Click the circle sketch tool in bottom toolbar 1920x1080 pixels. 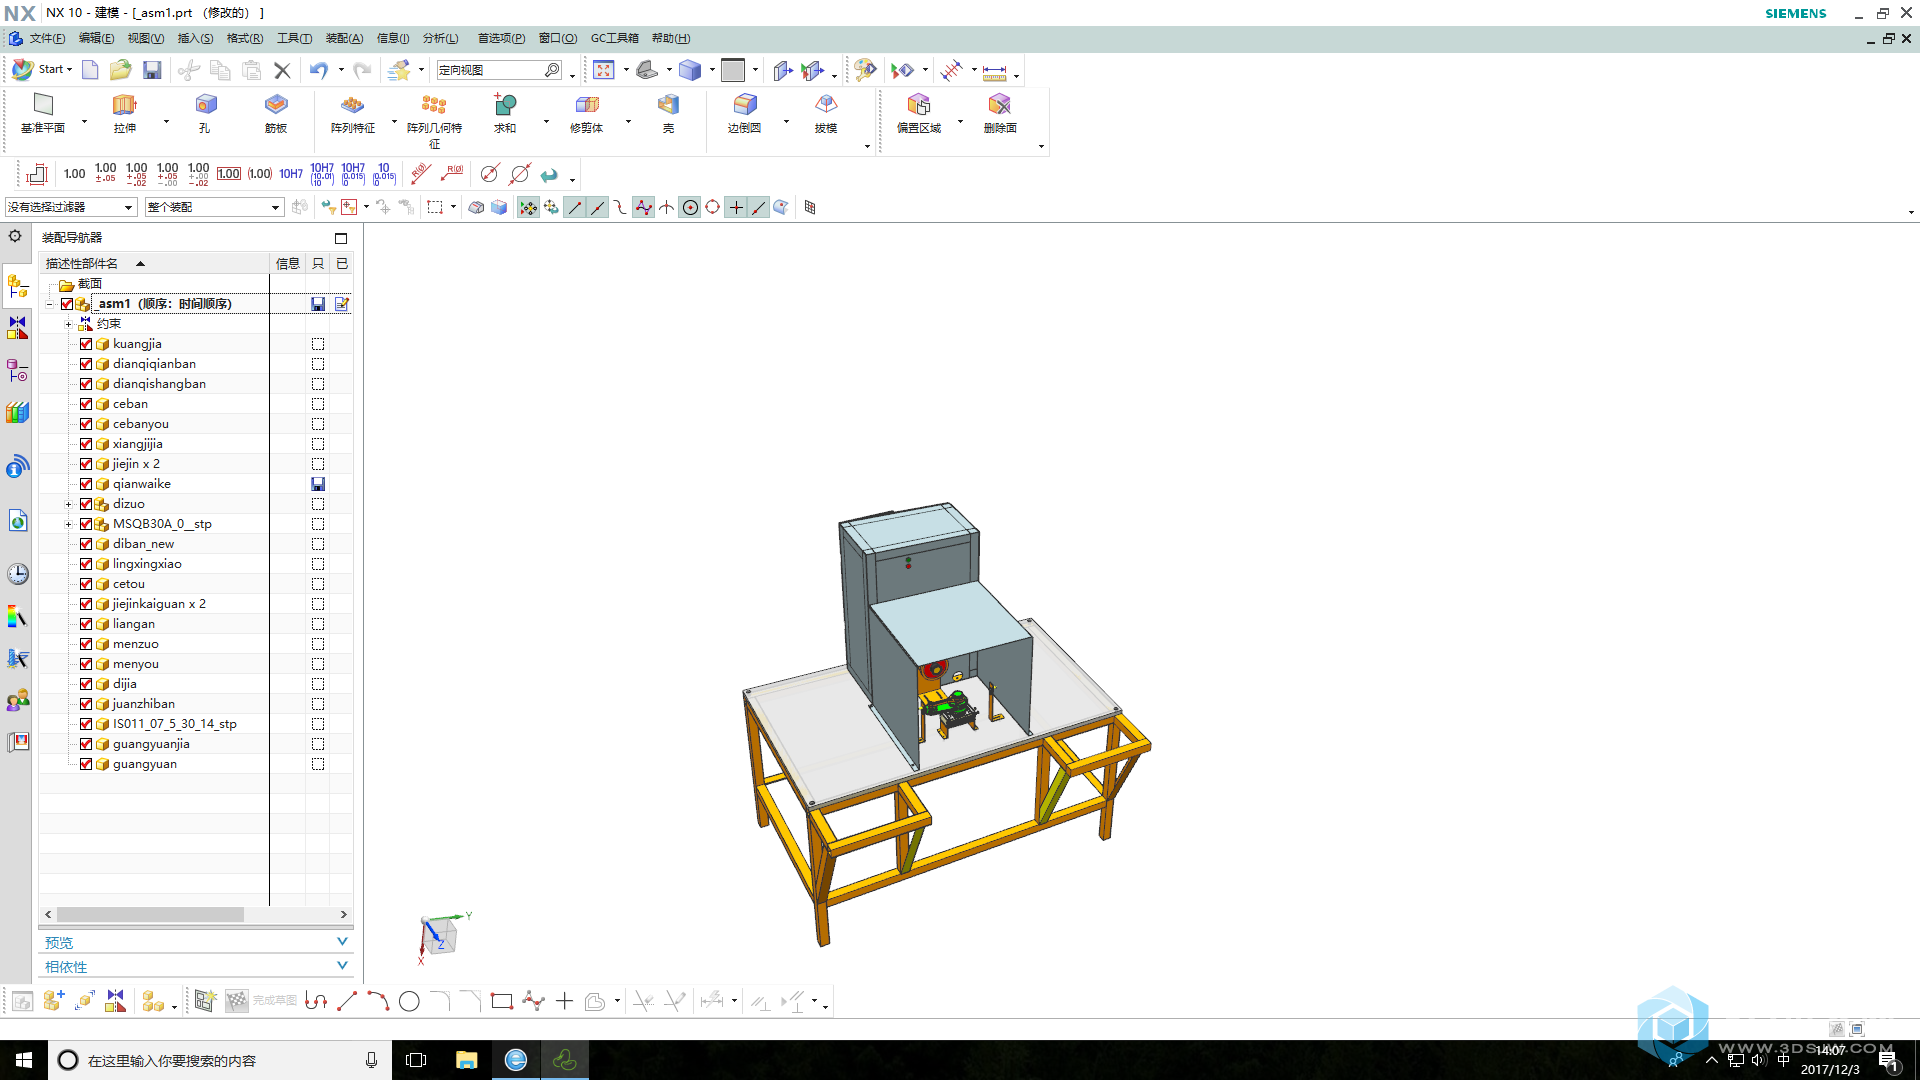pyautogui.click(x=409, y=1001)
